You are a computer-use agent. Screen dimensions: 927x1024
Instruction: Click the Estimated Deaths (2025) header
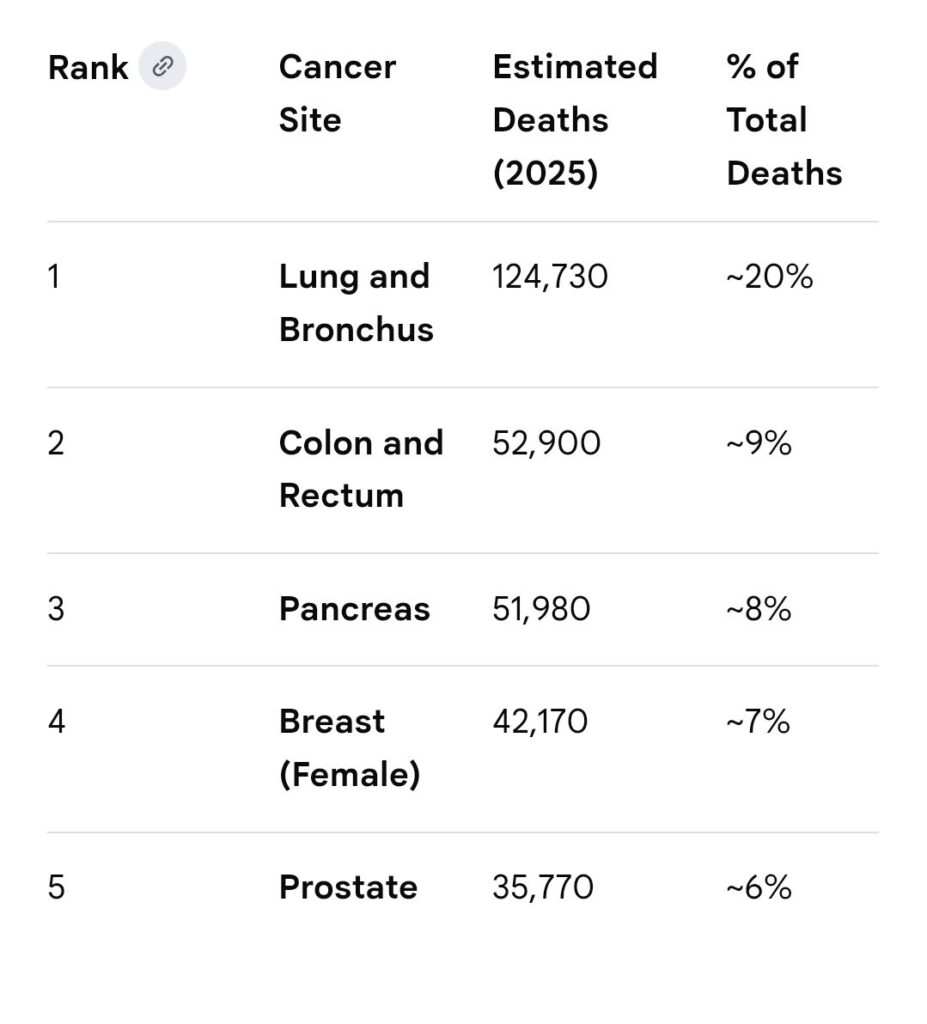coord(574,120)
